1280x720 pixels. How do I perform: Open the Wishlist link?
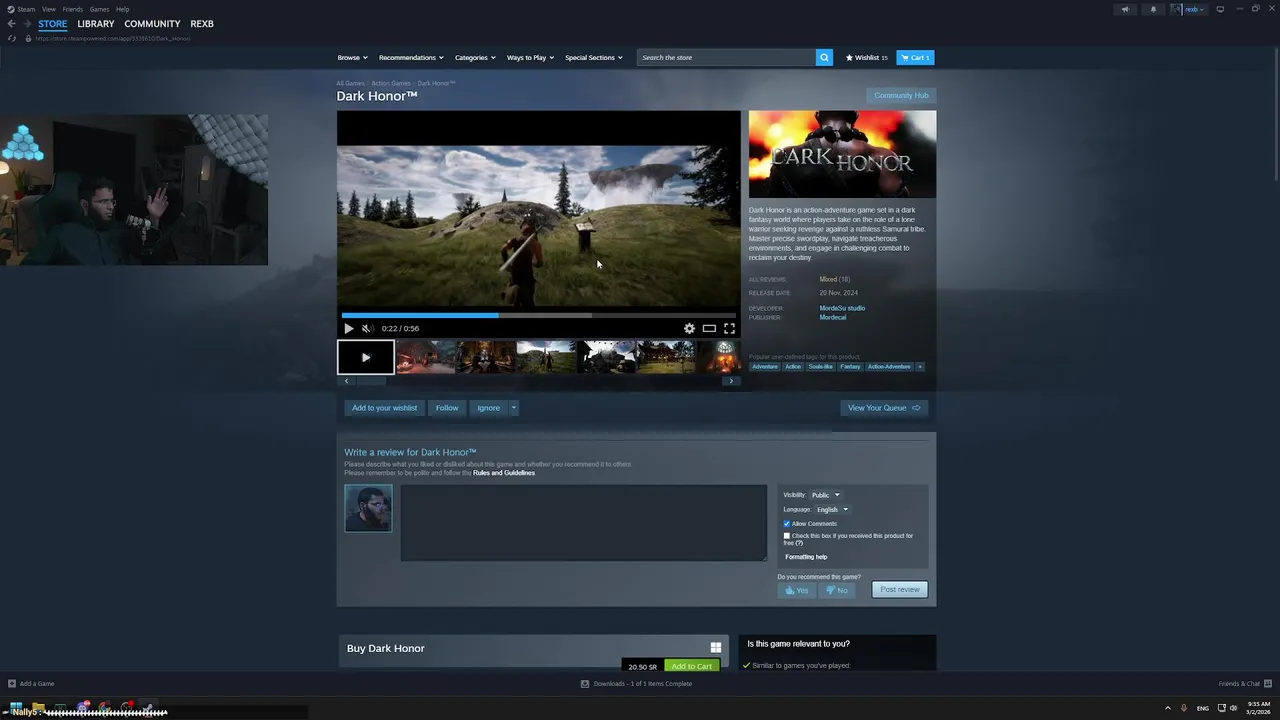click(867, 57)
